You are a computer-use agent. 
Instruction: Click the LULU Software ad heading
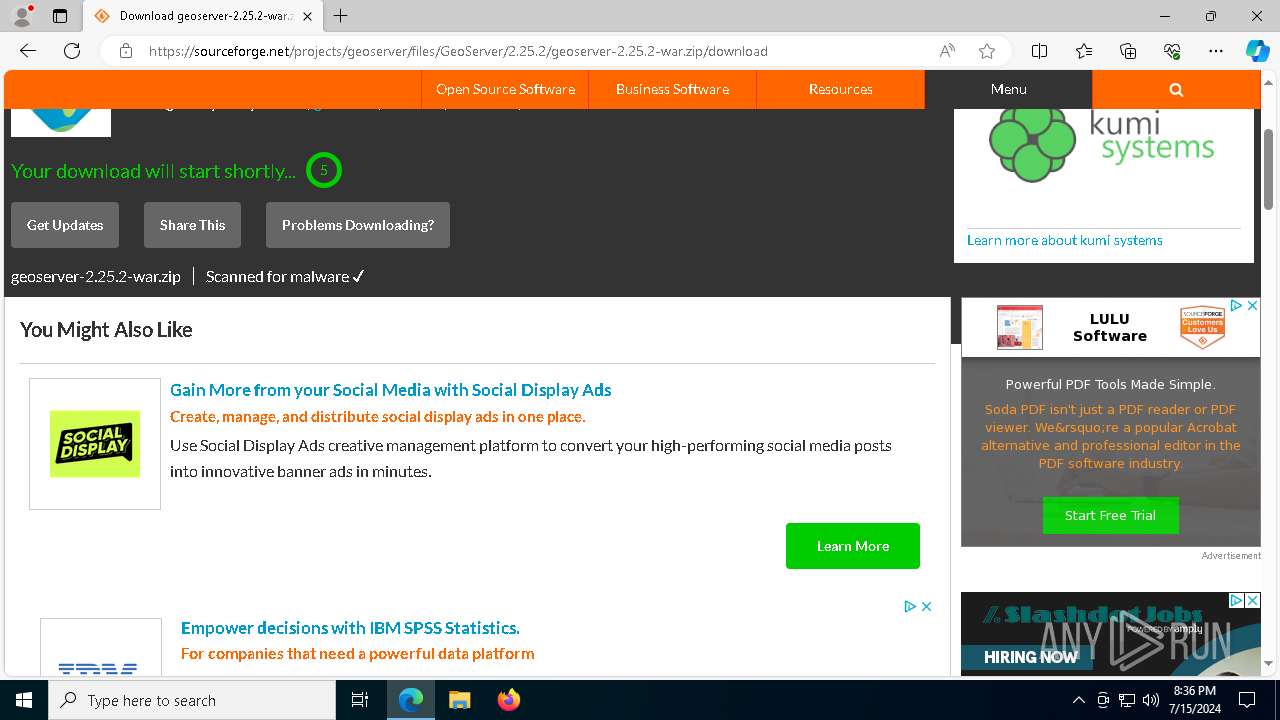[x=1110, y=327]
